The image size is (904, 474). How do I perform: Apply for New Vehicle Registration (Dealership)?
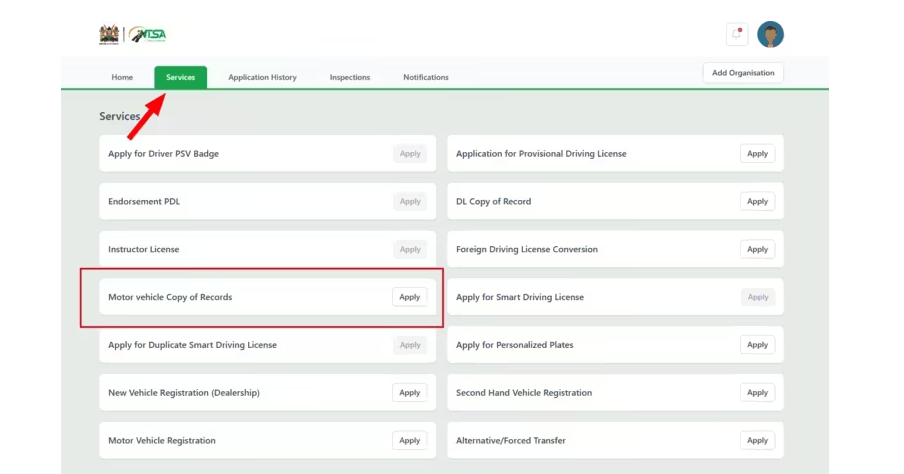coord(409,393)
